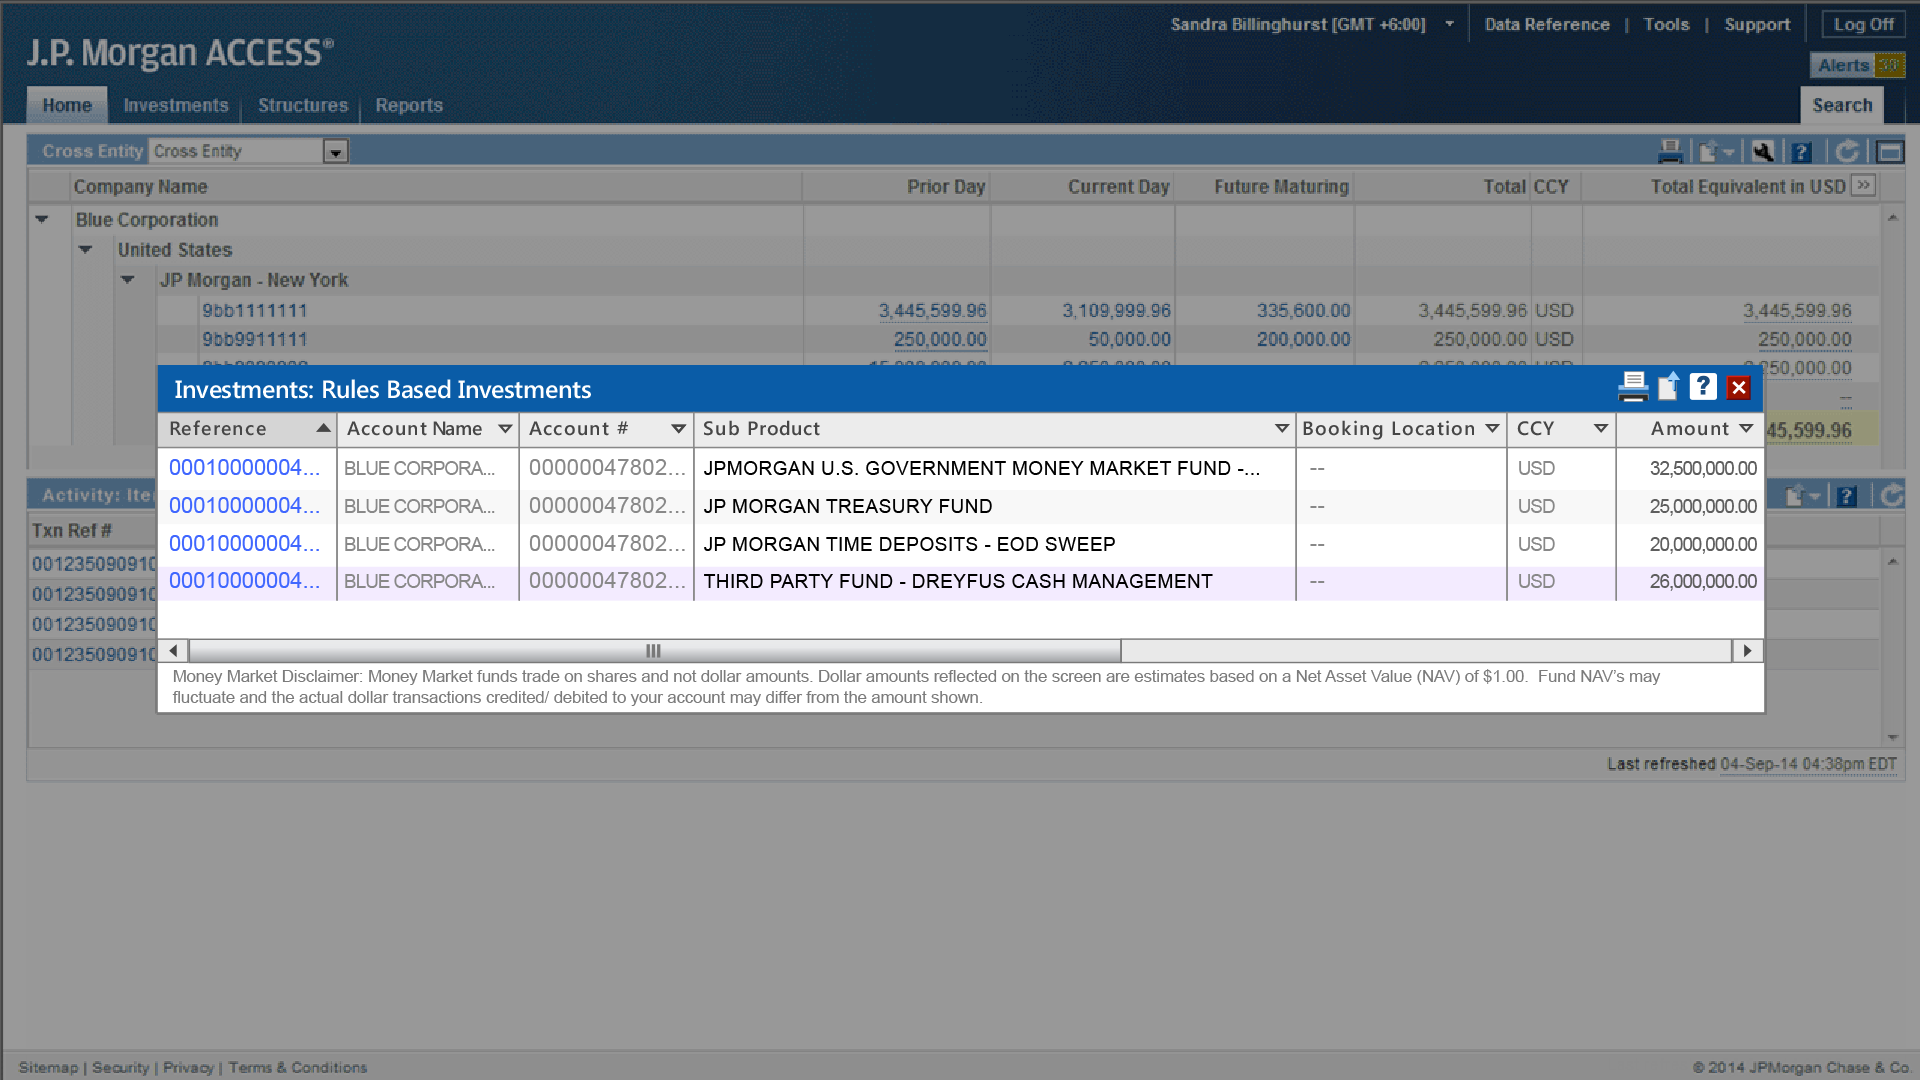The width and height of the screenshot is (1920, 1080).
Task: Collapse the Blue Corporation tree node
Action: [42, 219]
